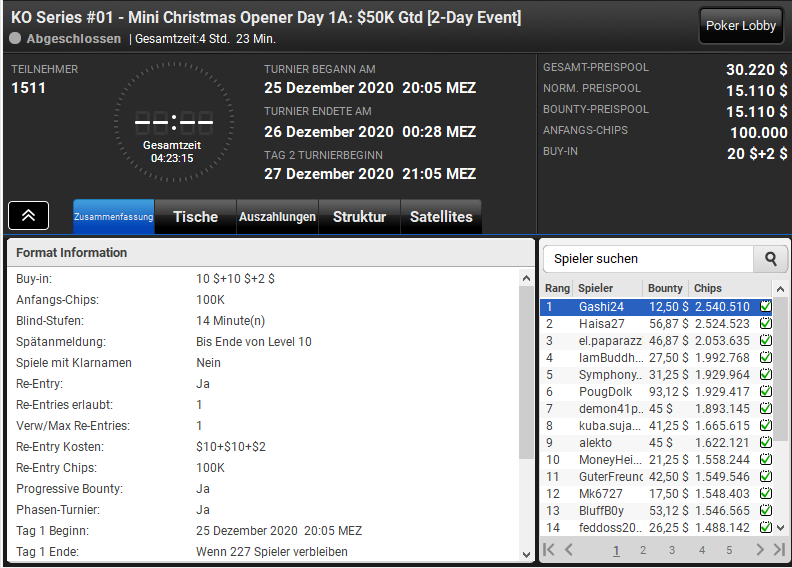Go to the next page of players
Viewport: 792px width, 568px height.
coord(761,550)
